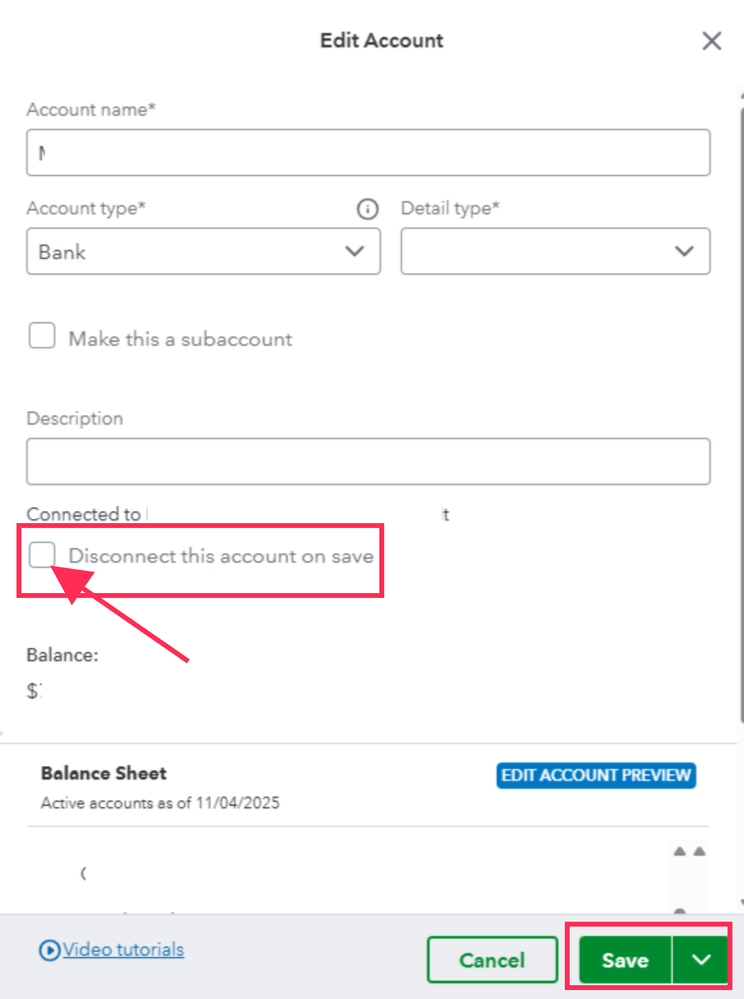
Task: Click the Account type info icon
Action: pyautogui.click(x=368, y=209)
